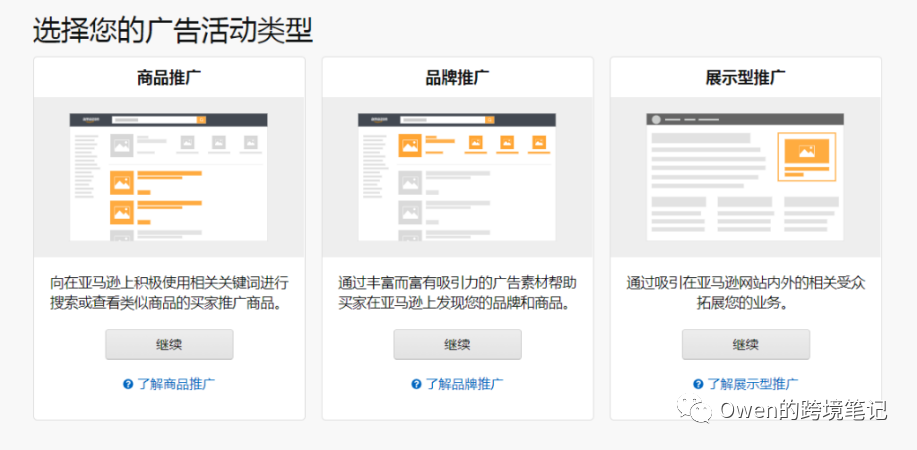Click 继续 under 品牌推广
Screen dimensions: 917x450
(457, 344)
